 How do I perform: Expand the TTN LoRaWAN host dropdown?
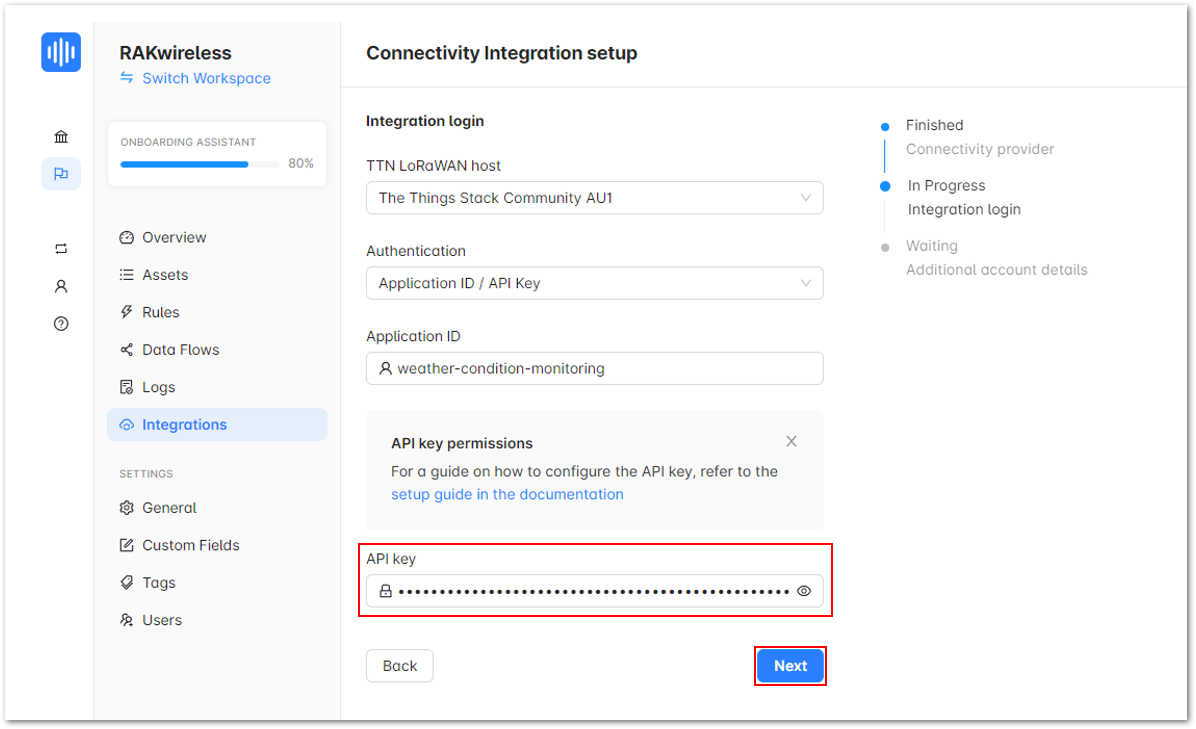594,198
